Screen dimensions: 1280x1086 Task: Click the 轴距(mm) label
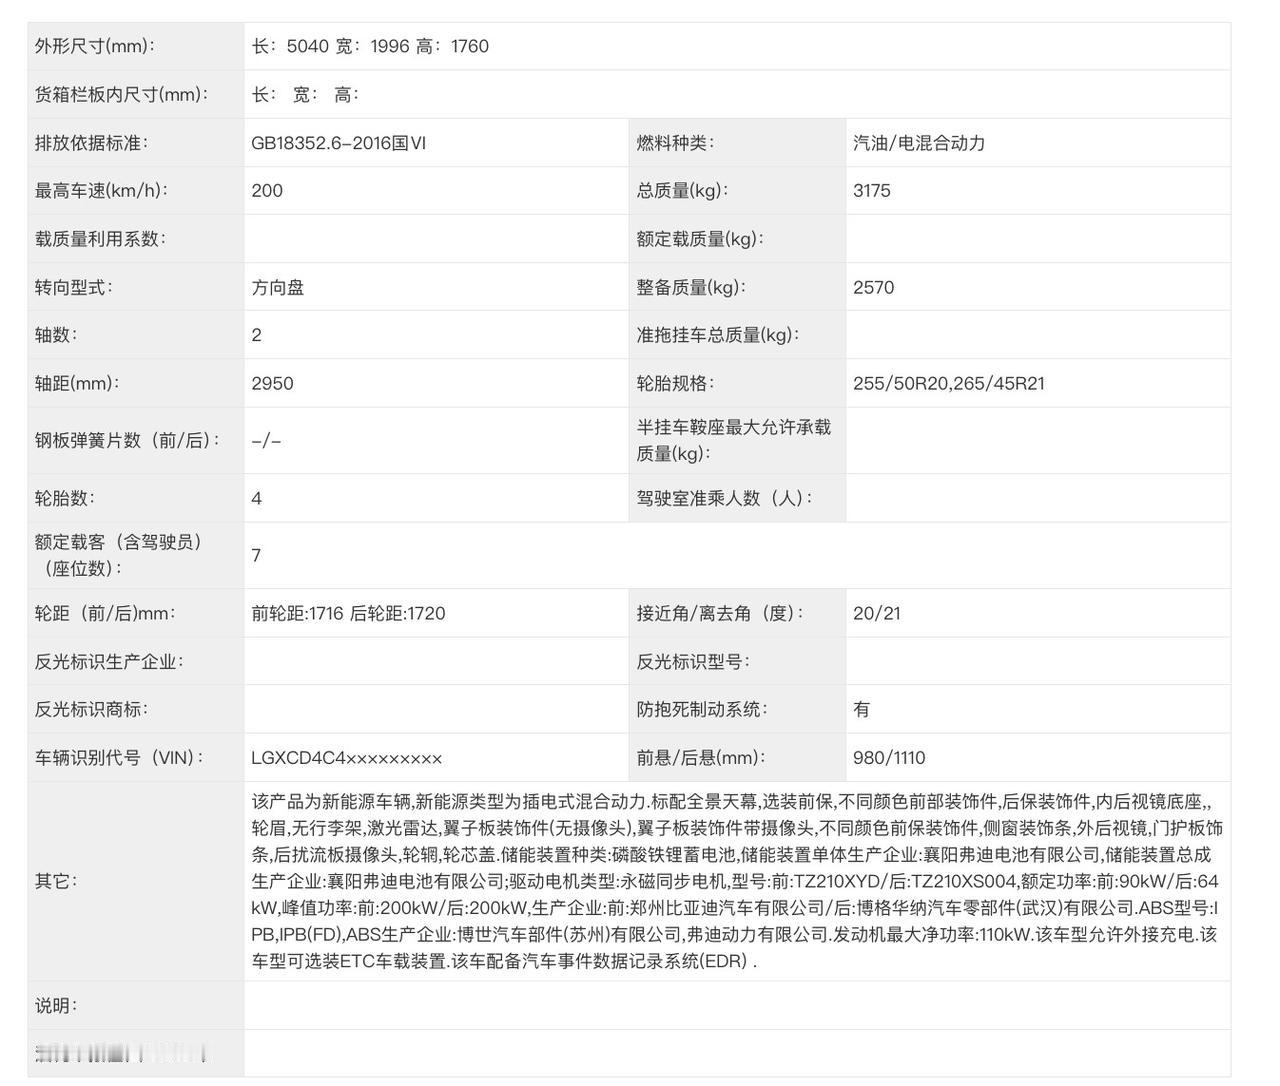pos(77,383)
